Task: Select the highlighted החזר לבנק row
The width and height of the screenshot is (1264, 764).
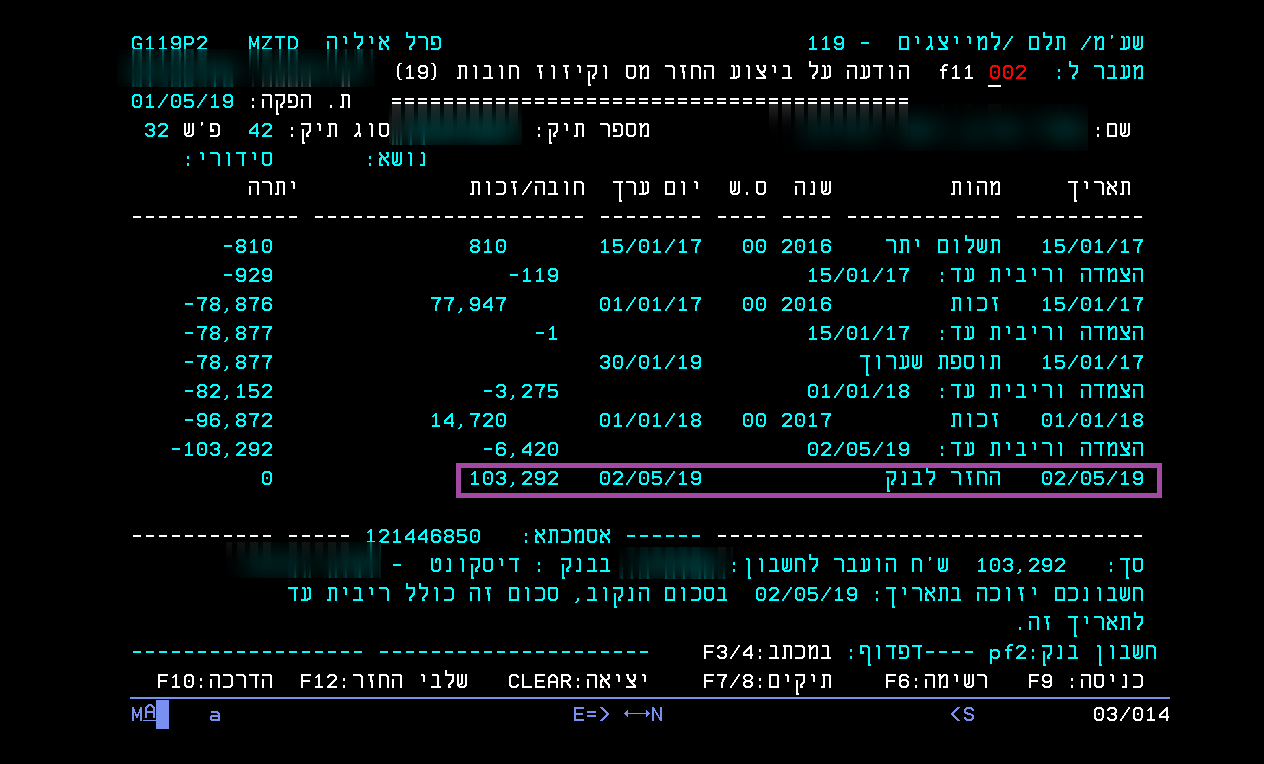Action: click(810, 478)
